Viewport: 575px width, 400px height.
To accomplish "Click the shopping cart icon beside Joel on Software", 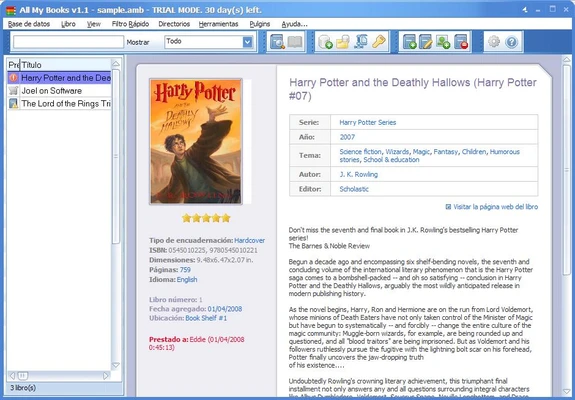I will [13, 91].
